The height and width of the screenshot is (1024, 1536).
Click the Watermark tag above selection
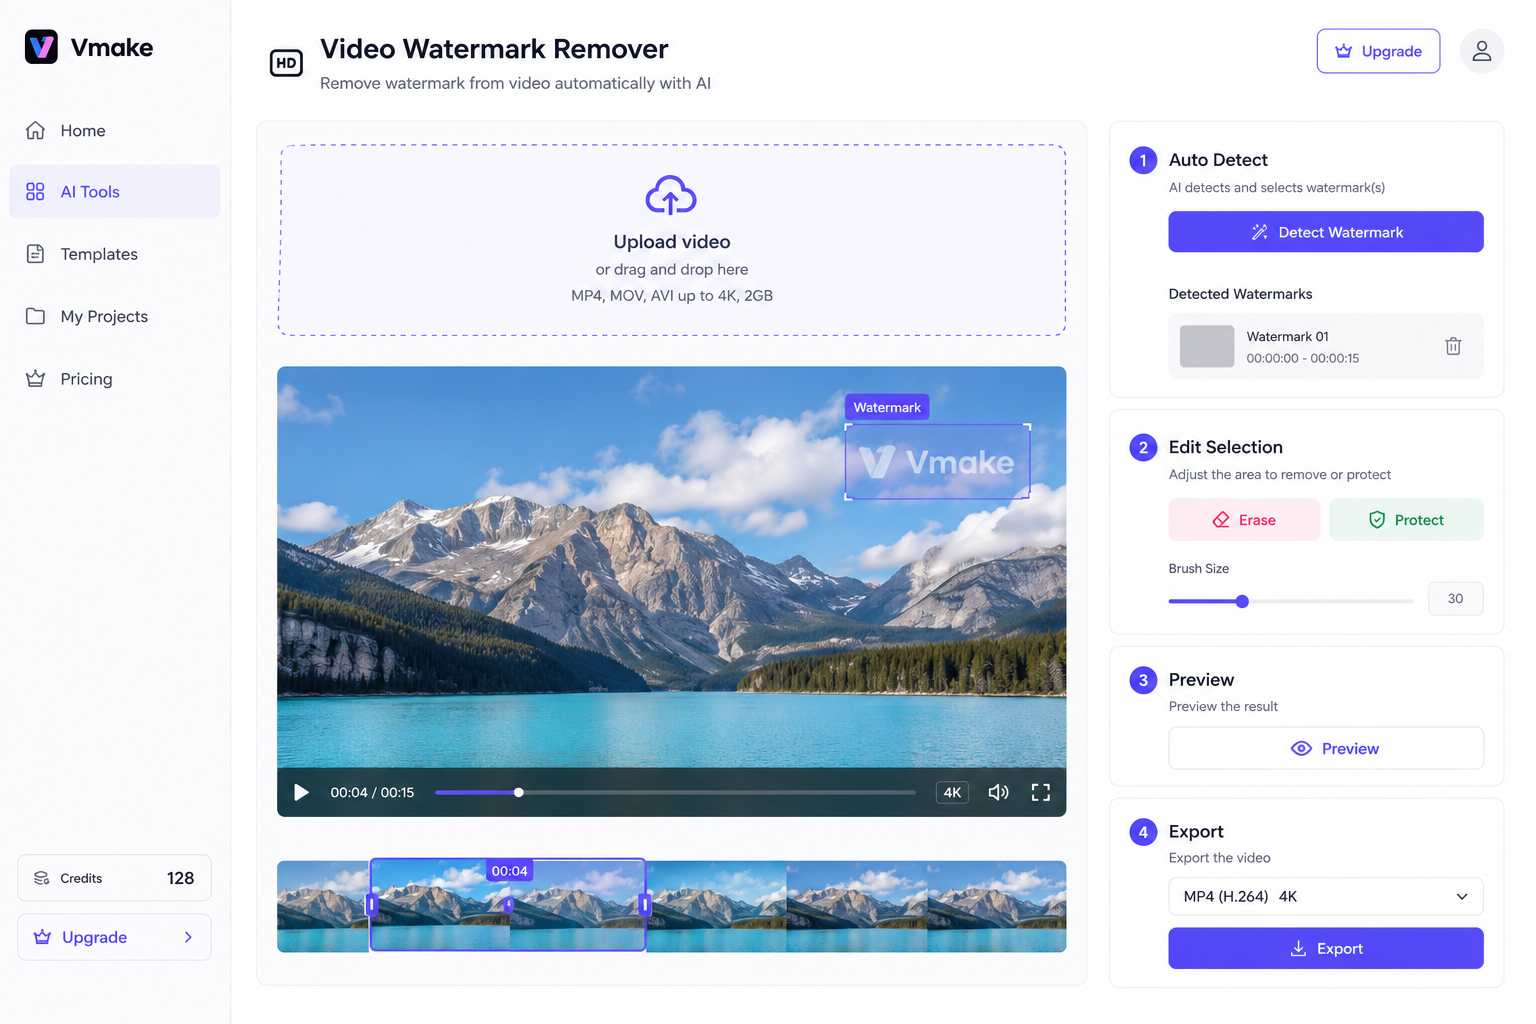pos(887,407)
